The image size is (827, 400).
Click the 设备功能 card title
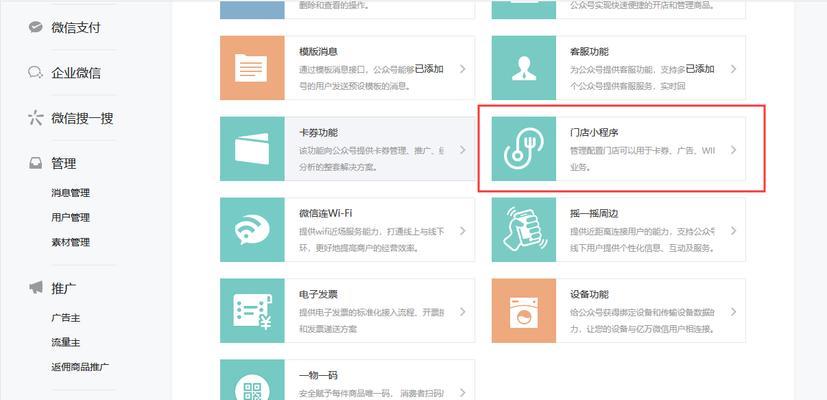point(589,294)
